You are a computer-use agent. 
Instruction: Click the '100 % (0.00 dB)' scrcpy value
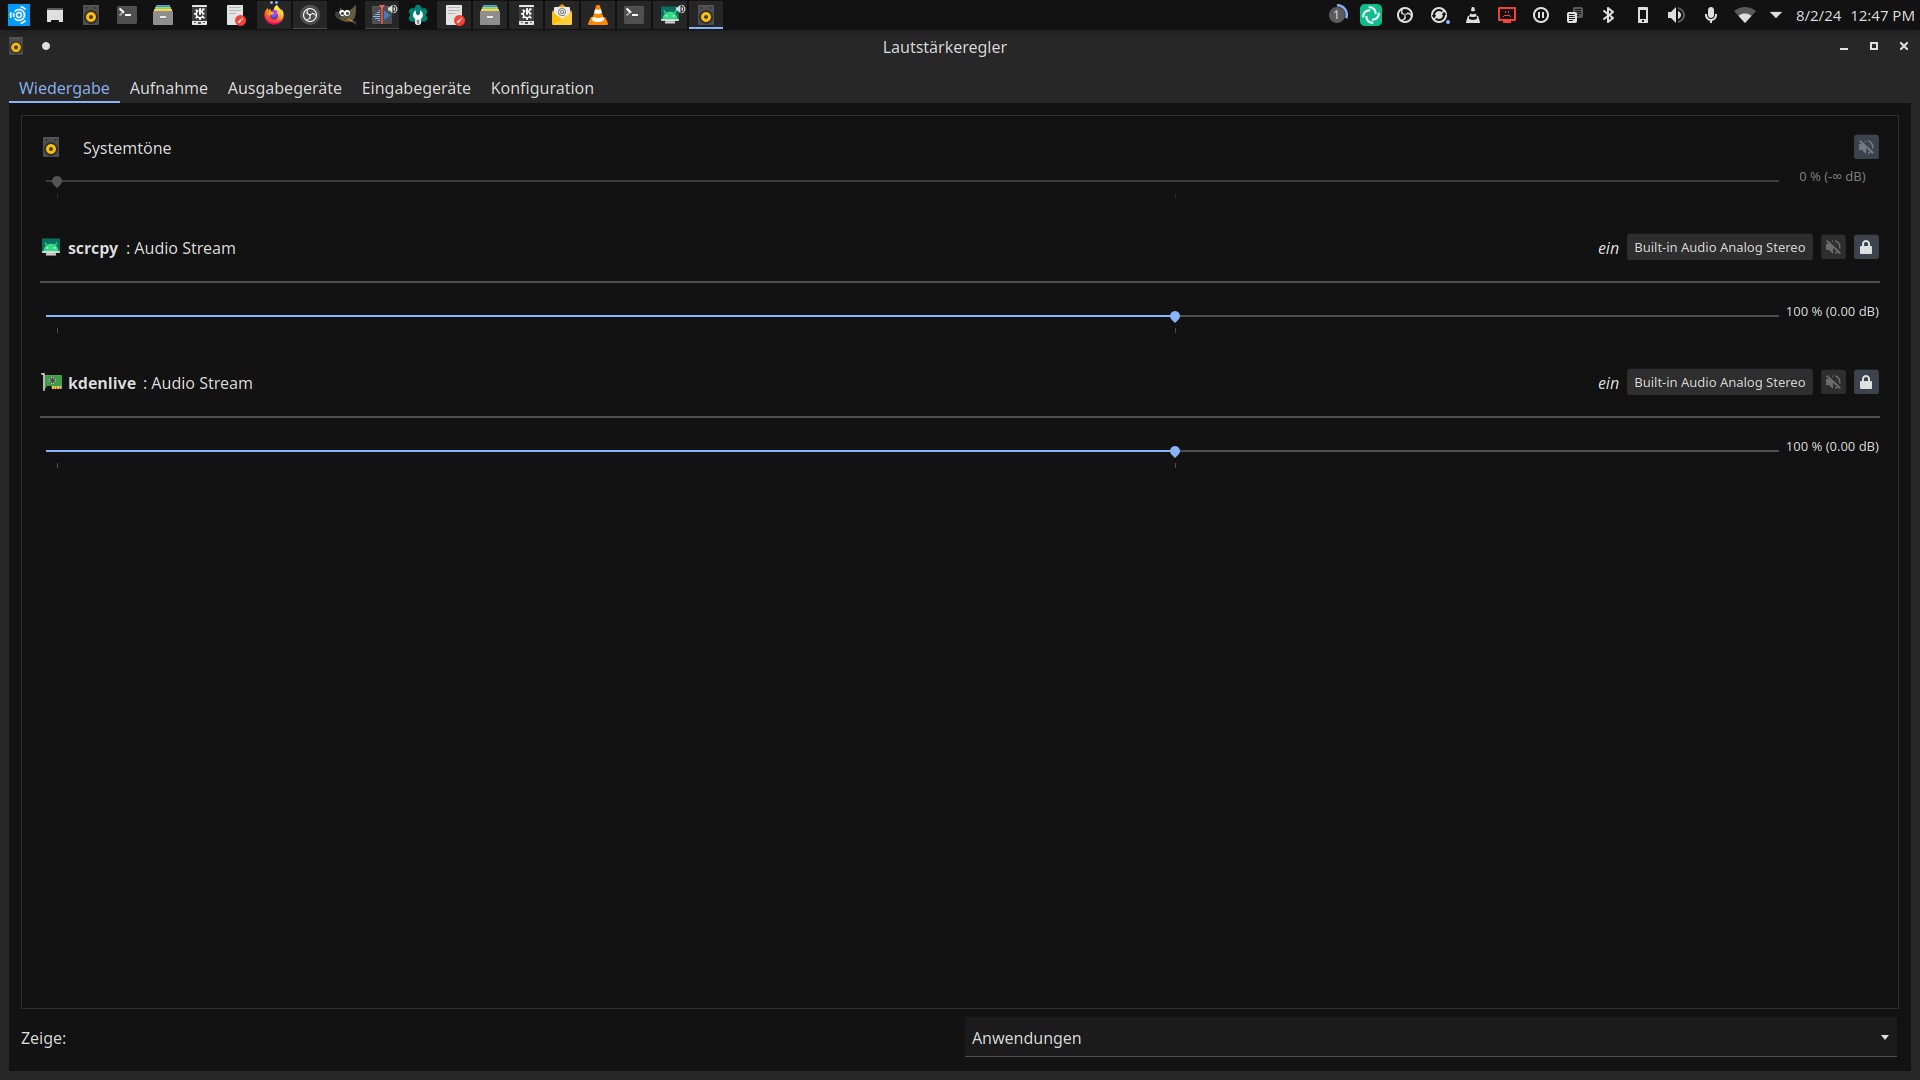click(1832, 311)
